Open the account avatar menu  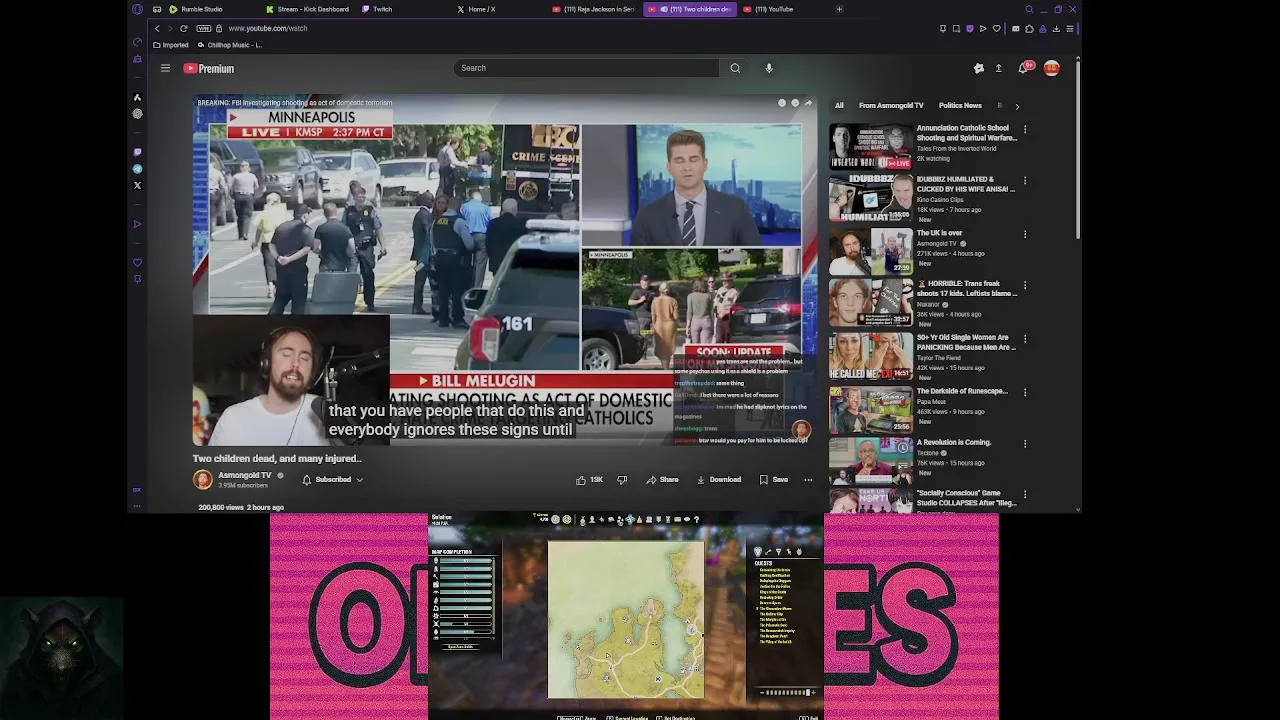pos(1051,68)
